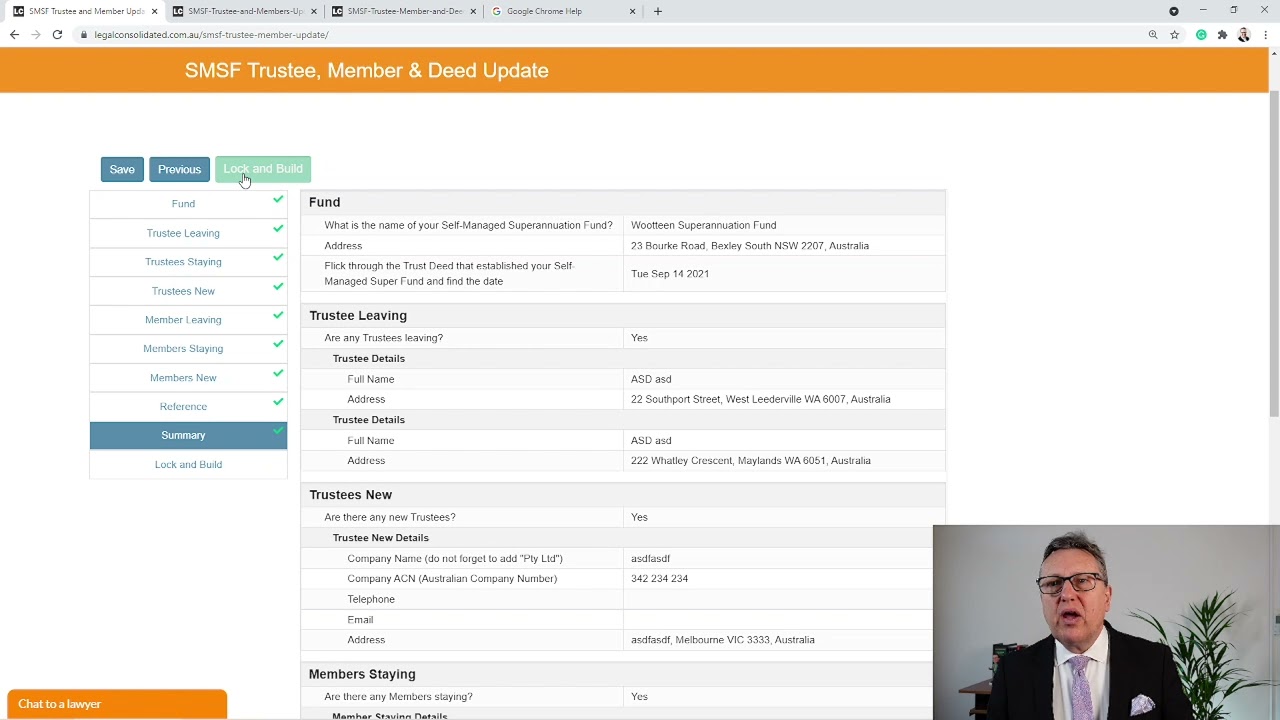This screenshot has width=1280, height=720.
Task: Open the Grammarly extension icon
Action: click(x=1201, y=35)
